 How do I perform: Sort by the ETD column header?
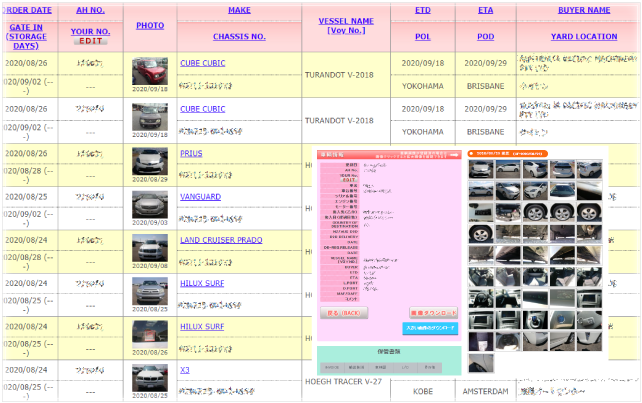tap(423, 10)
